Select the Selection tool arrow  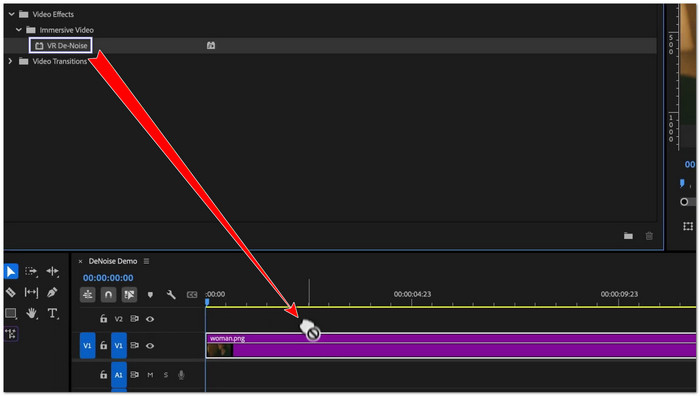[11, 271]
